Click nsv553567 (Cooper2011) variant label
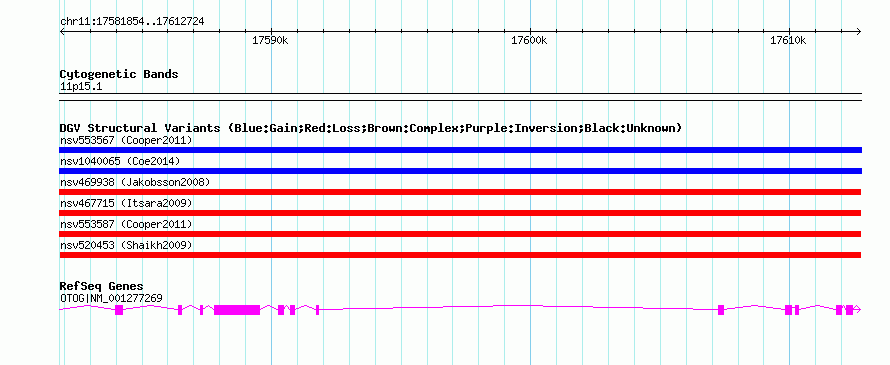Viewport: 890px width, 365px height. pyautogui.click(x=126, y=140)
